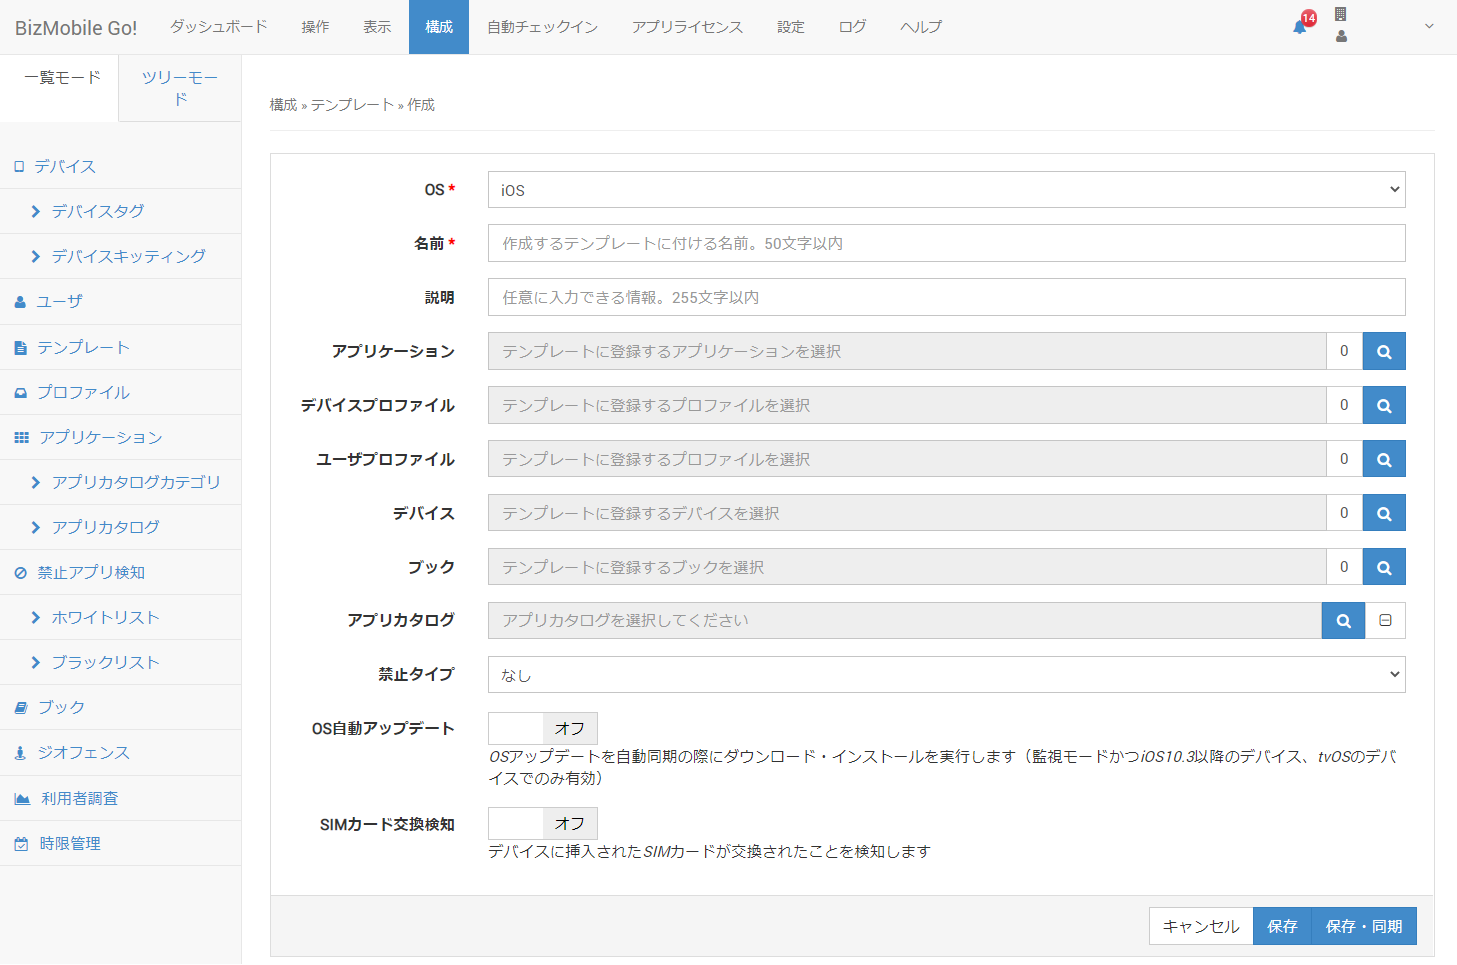Click the 保存・同期 button
1457x965 pixels.
click(1363, 927)
